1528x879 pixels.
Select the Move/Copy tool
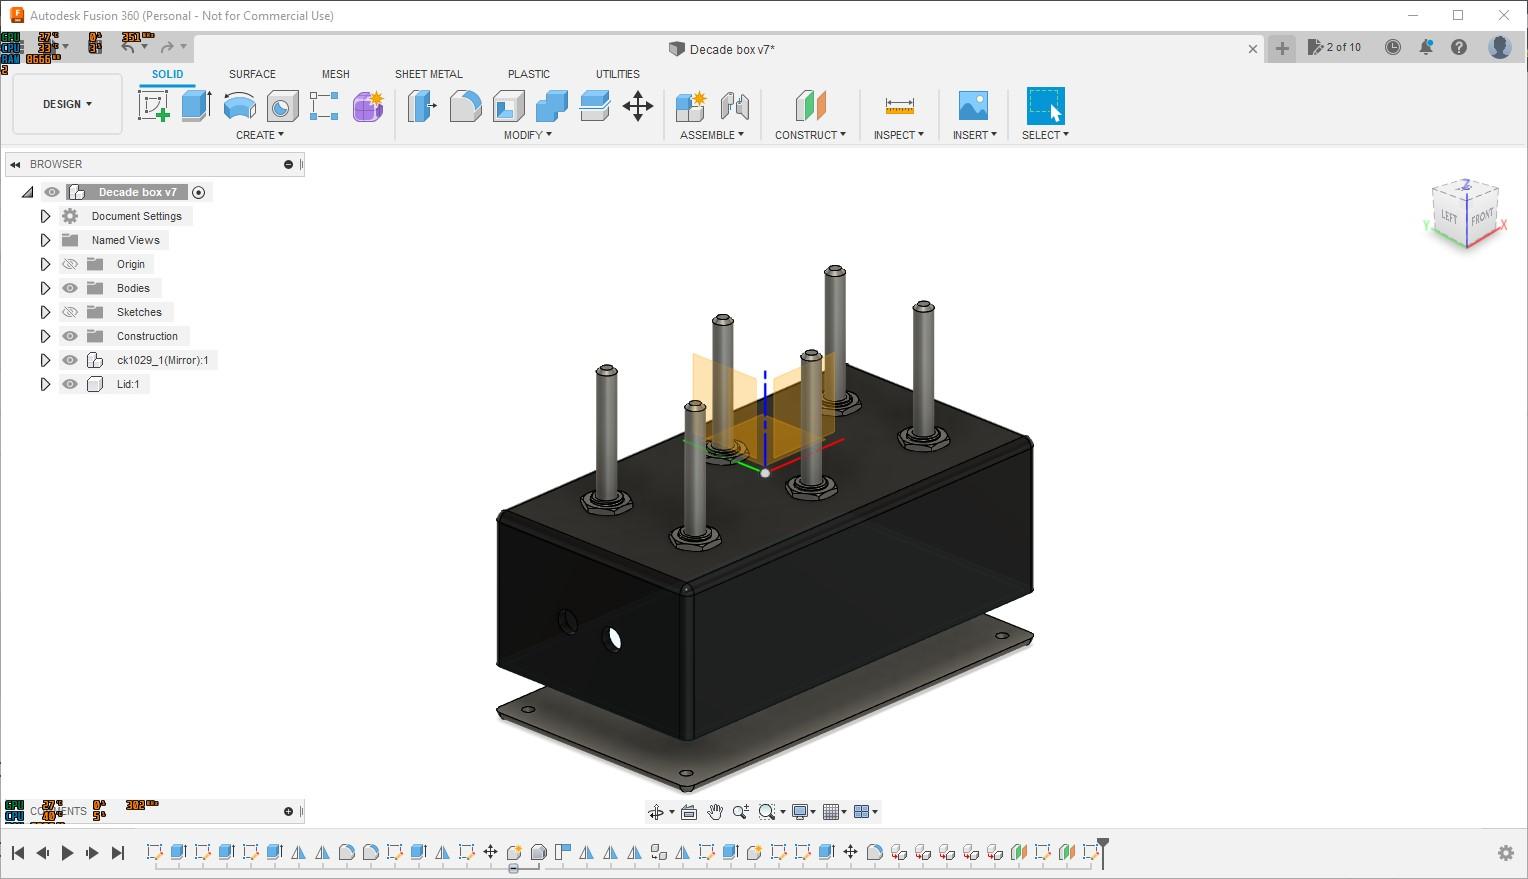click(x=638, y=105)
